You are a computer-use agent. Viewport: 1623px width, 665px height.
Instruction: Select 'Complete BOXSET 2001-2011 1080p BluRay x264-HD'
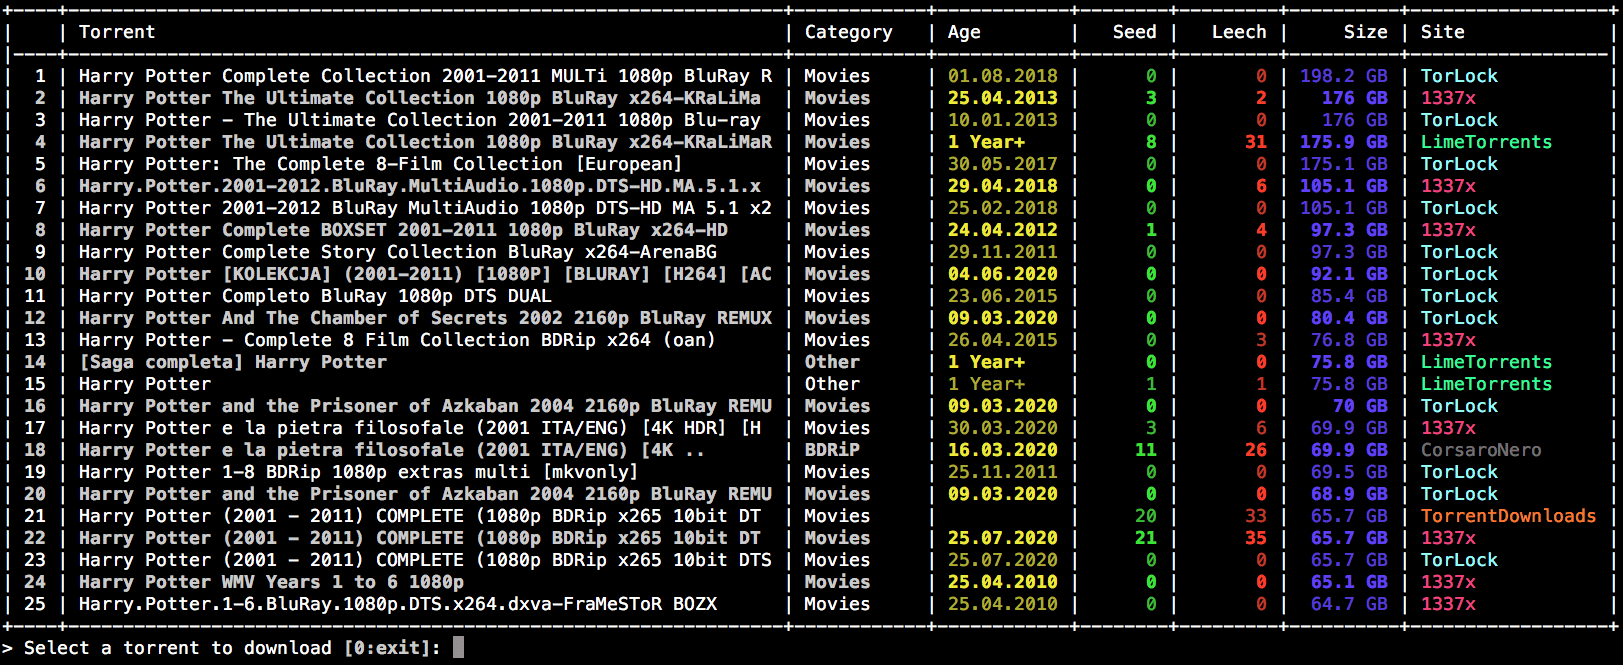[x=403, y=230]
